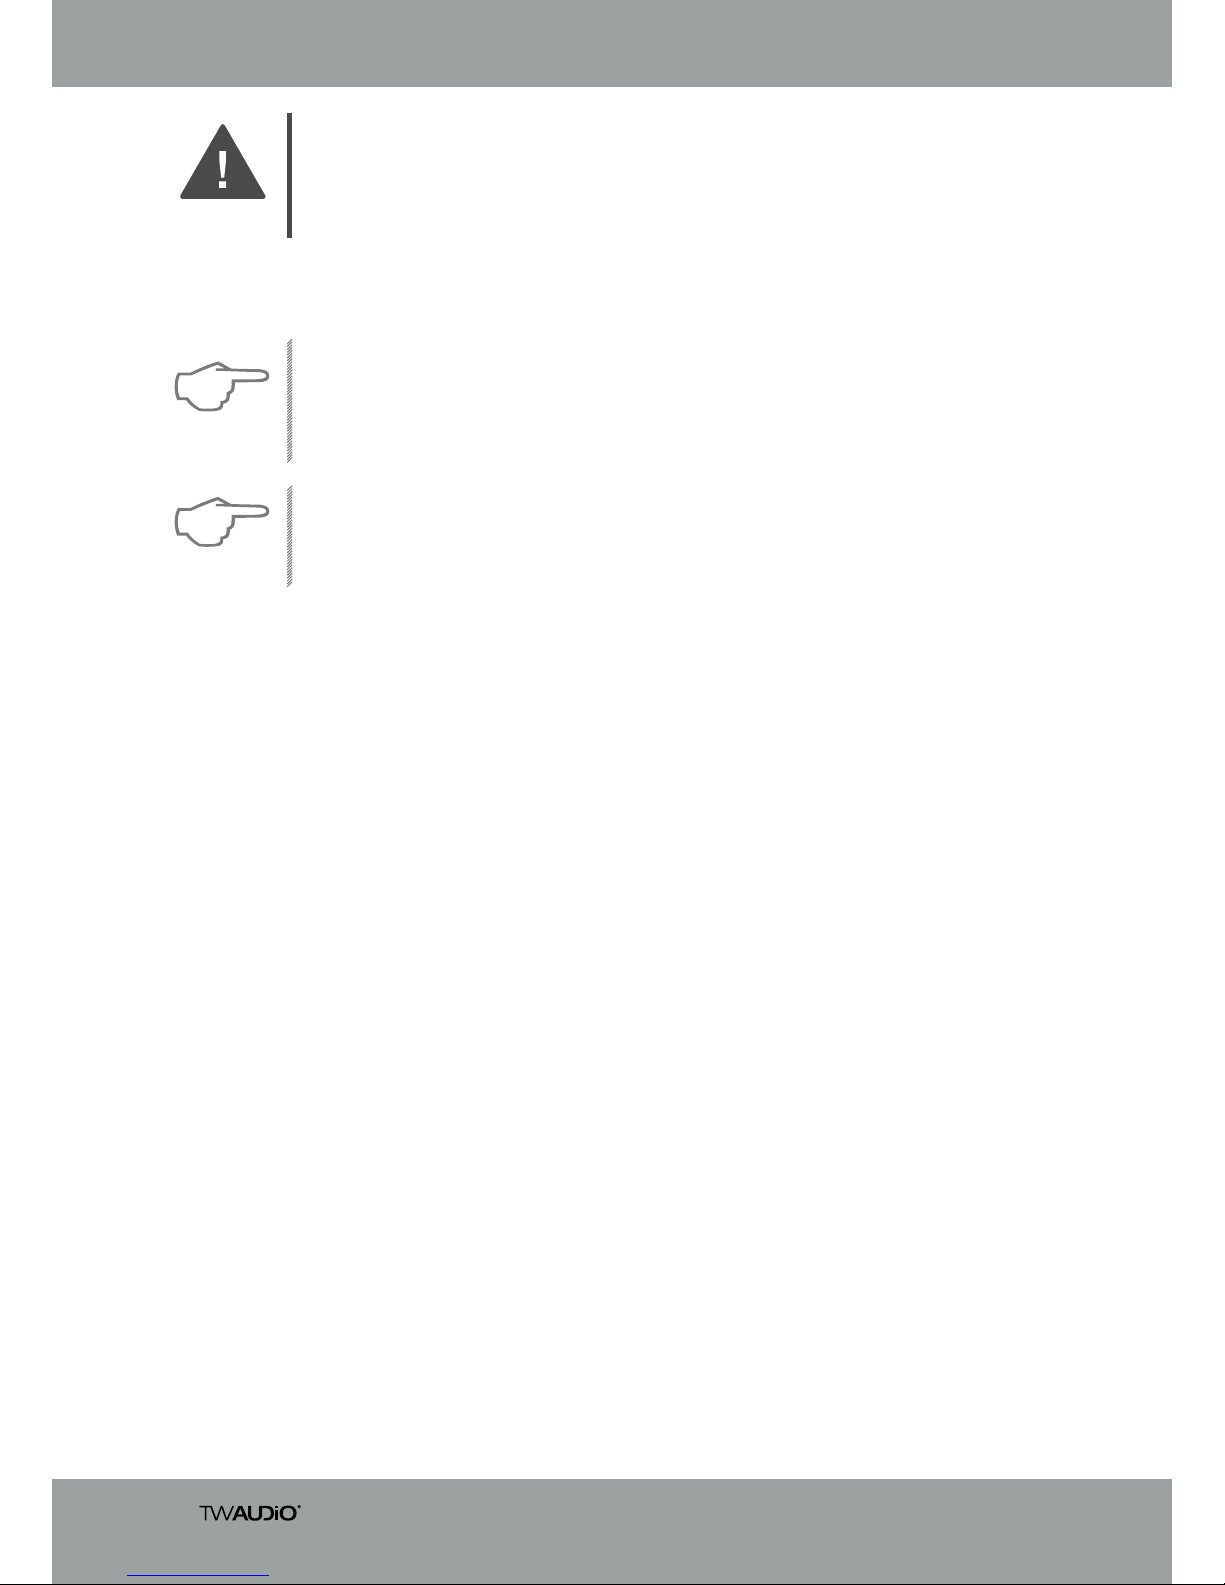Click blank note area beside upper hand
This screenshot has width=1225, height=1585.
tap(730, 400)
